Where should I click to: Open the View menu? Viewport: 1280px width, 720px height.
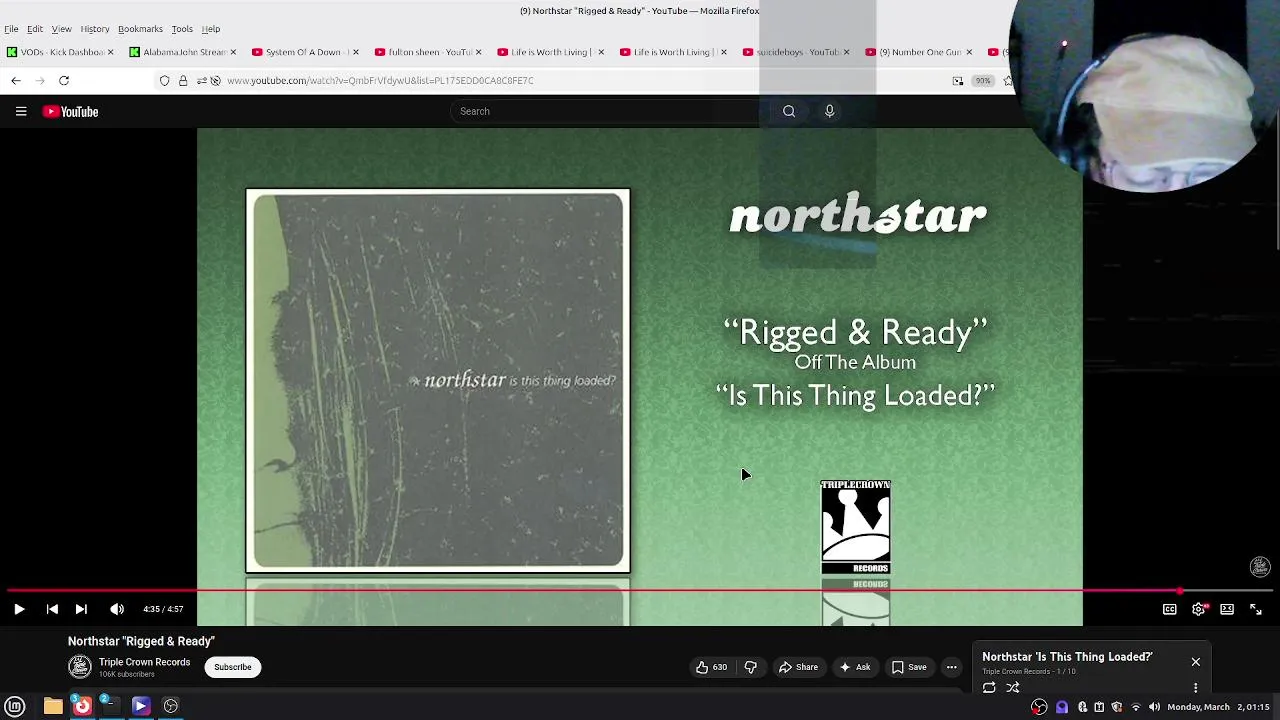61,29
